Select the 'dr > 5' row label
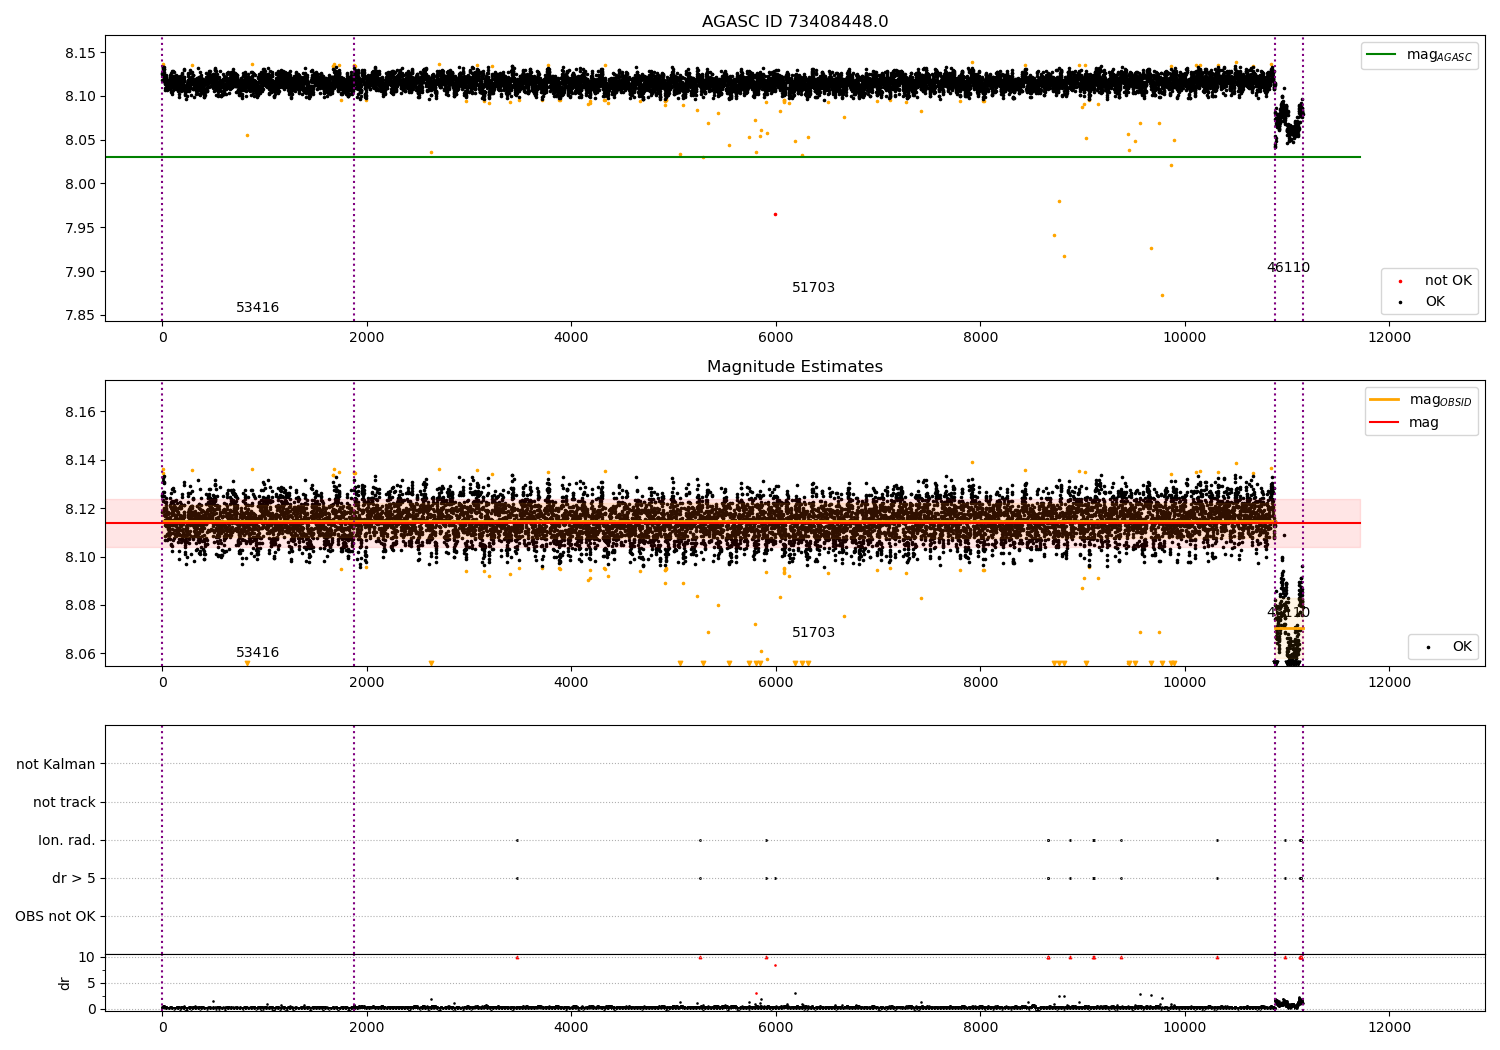The image size is (1500, 1050). point(74,878)
